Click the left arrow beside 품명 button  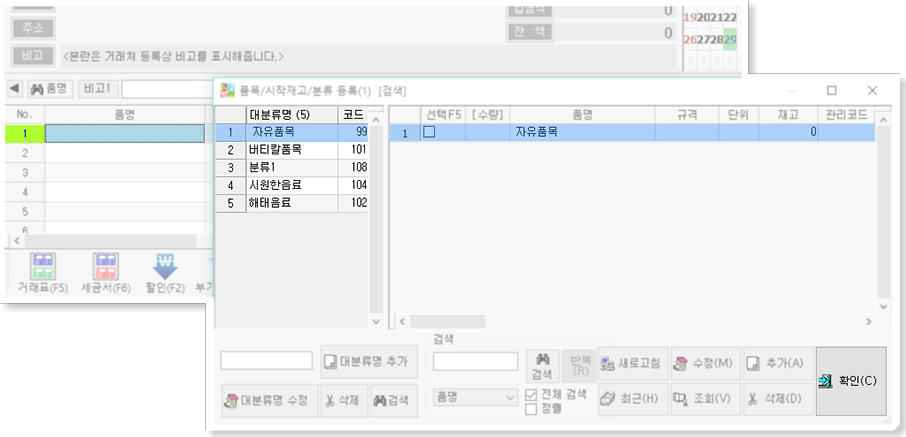point(14,89)
